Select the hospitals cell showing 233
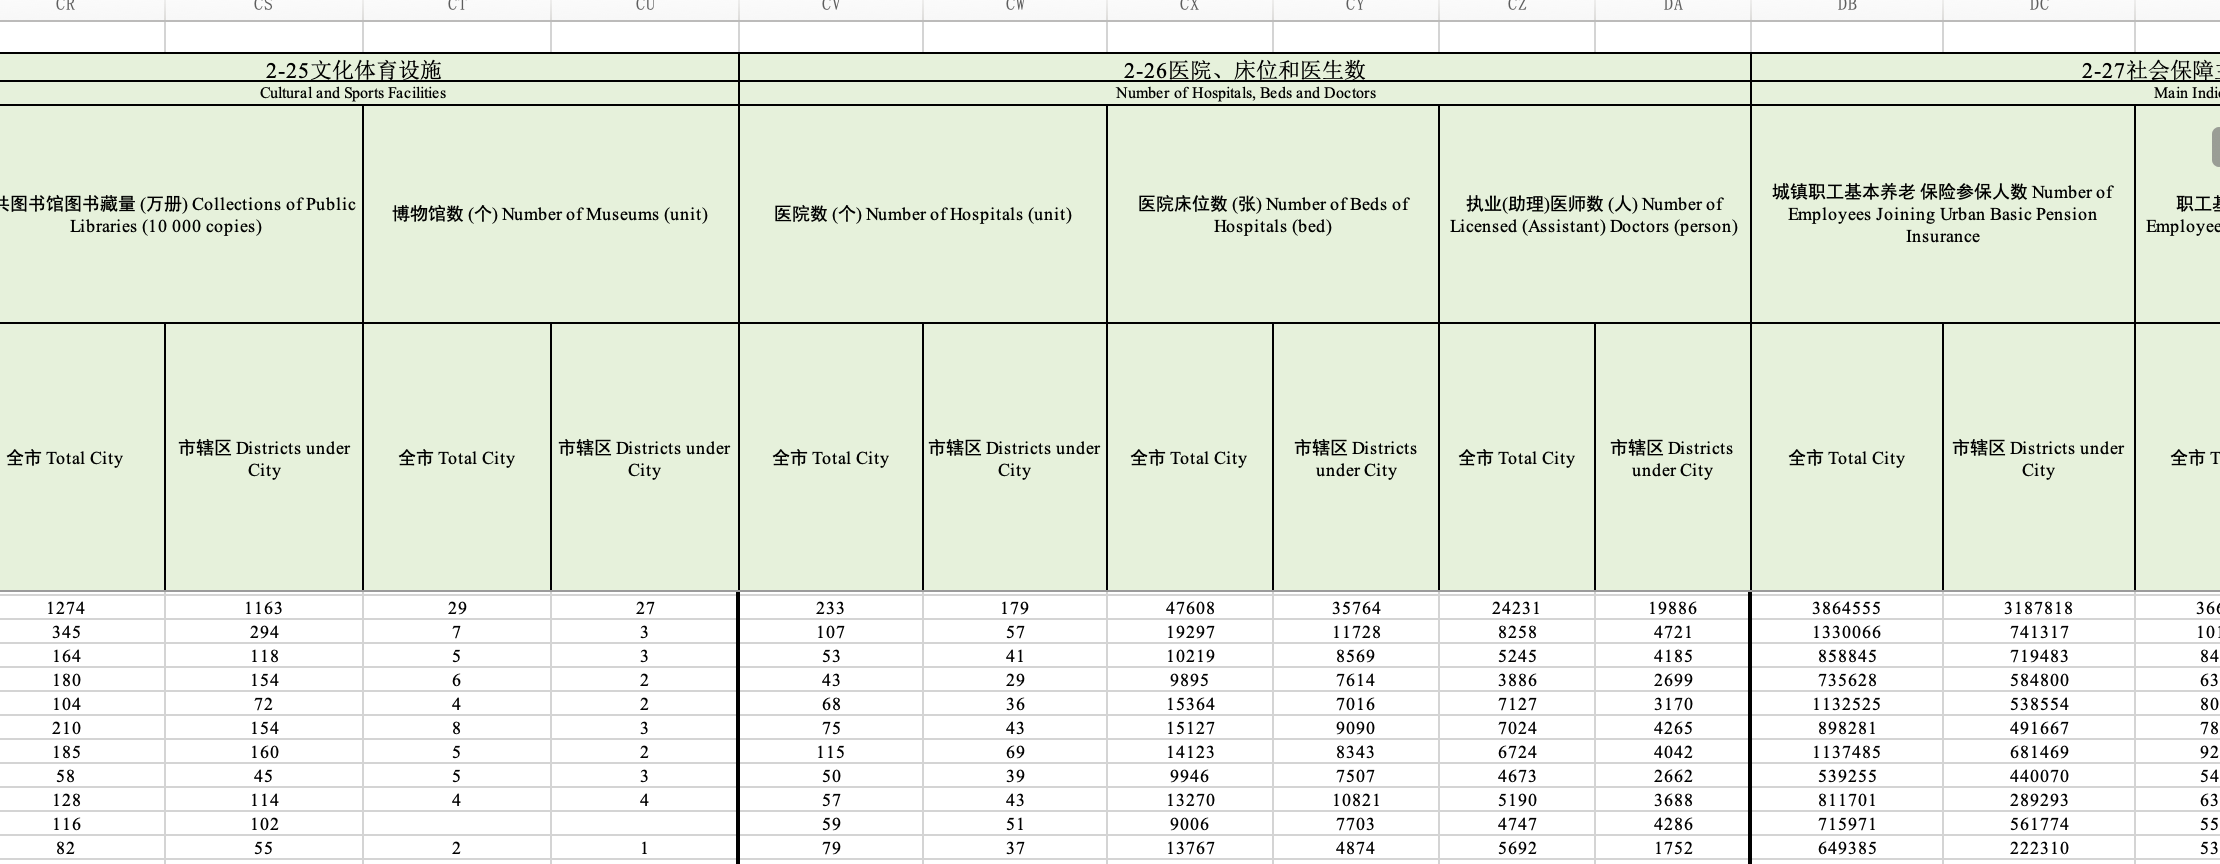Image resolution: width=2220 pixels, height=864 pixels. (x=831, y=608)
